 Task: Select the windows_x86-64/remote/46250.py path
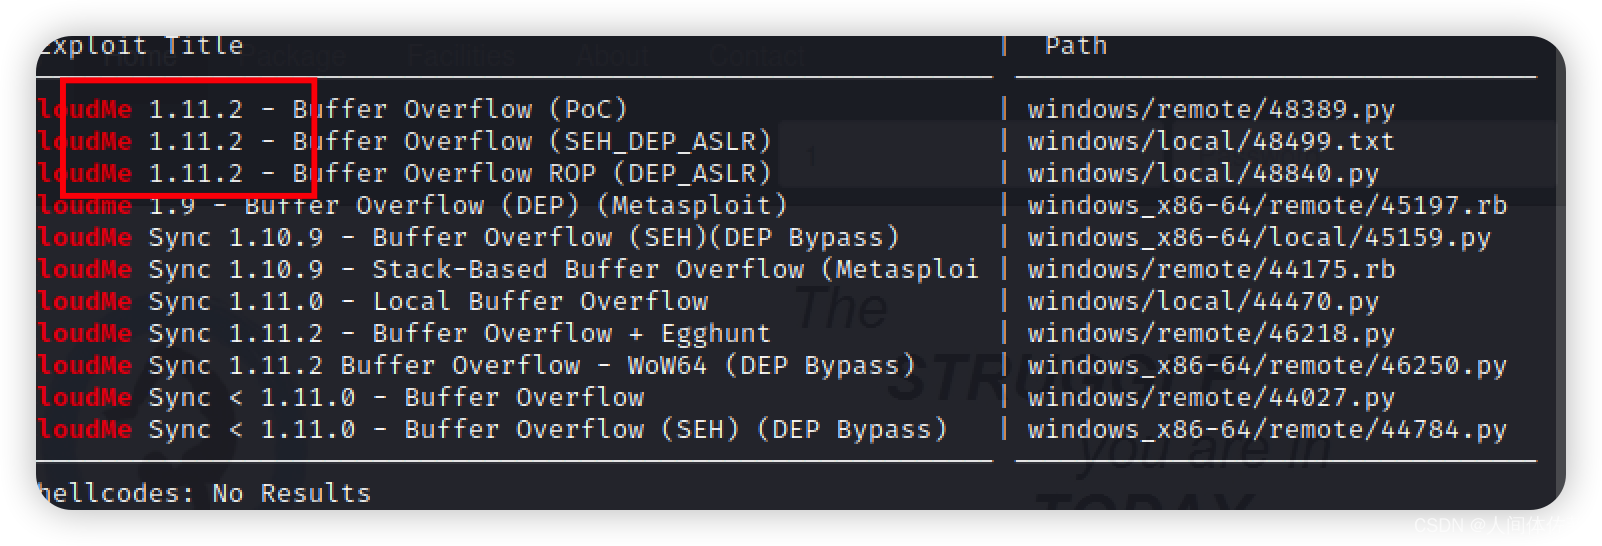point(1266,365)
